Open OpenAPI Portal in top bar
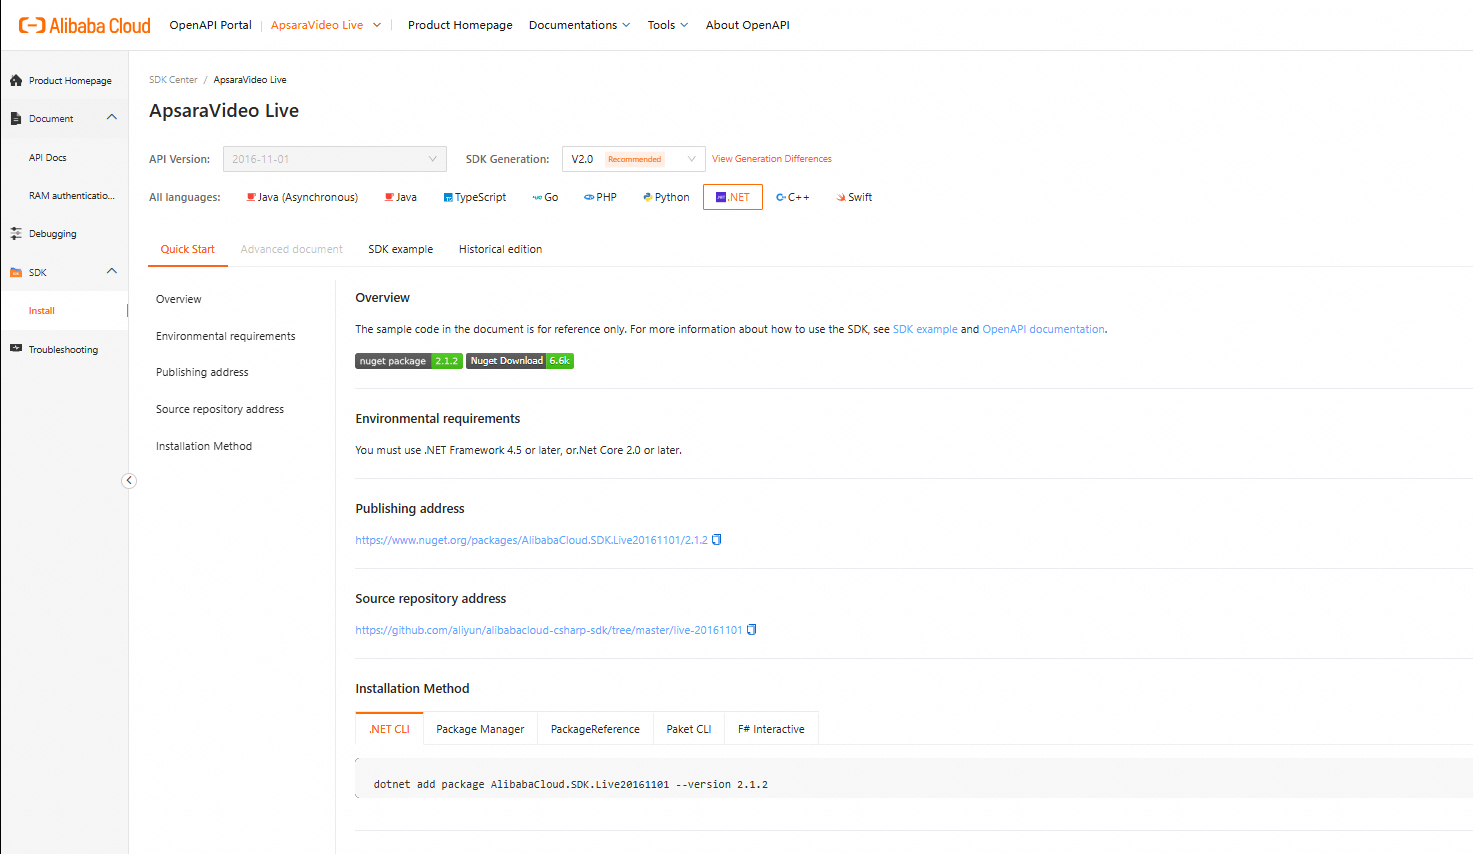This screenshot has height=854, width=1473. 211,25
